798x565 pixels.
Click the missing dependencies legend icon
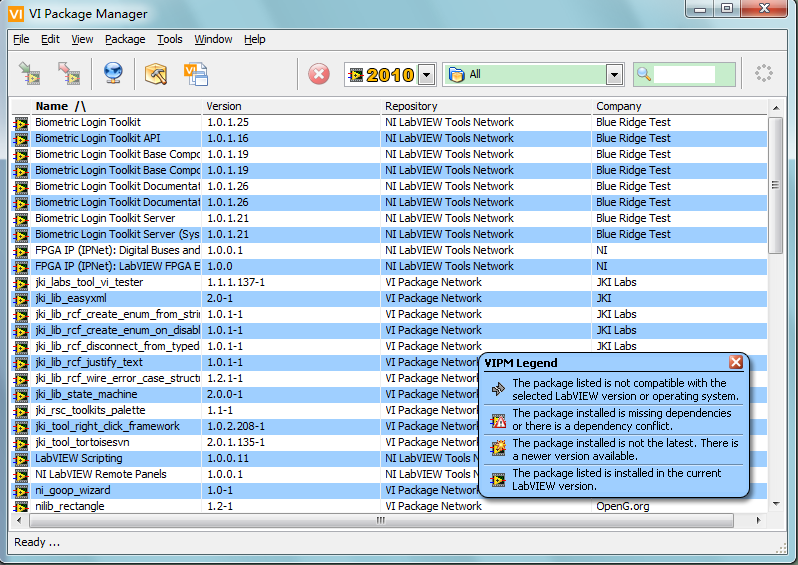[498, 420]
